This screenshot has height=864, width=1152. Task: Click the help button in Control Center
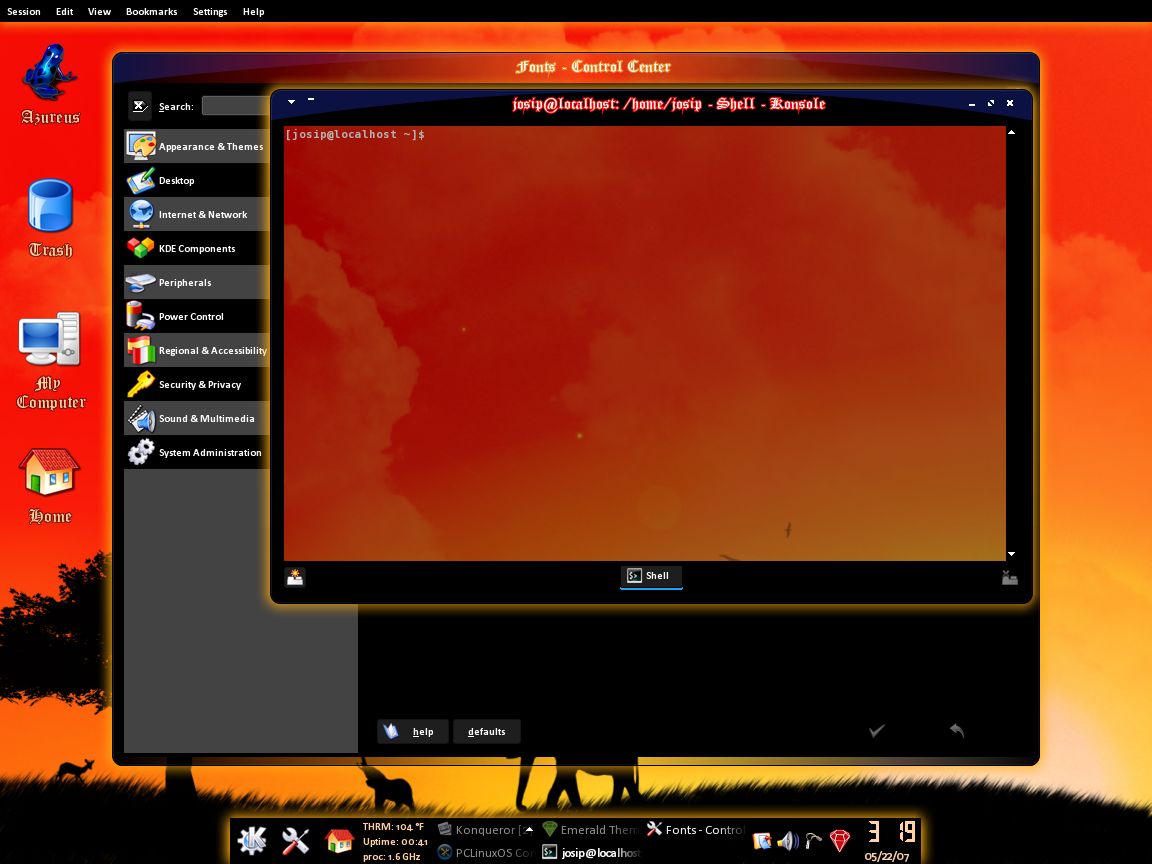pos(413,731)
